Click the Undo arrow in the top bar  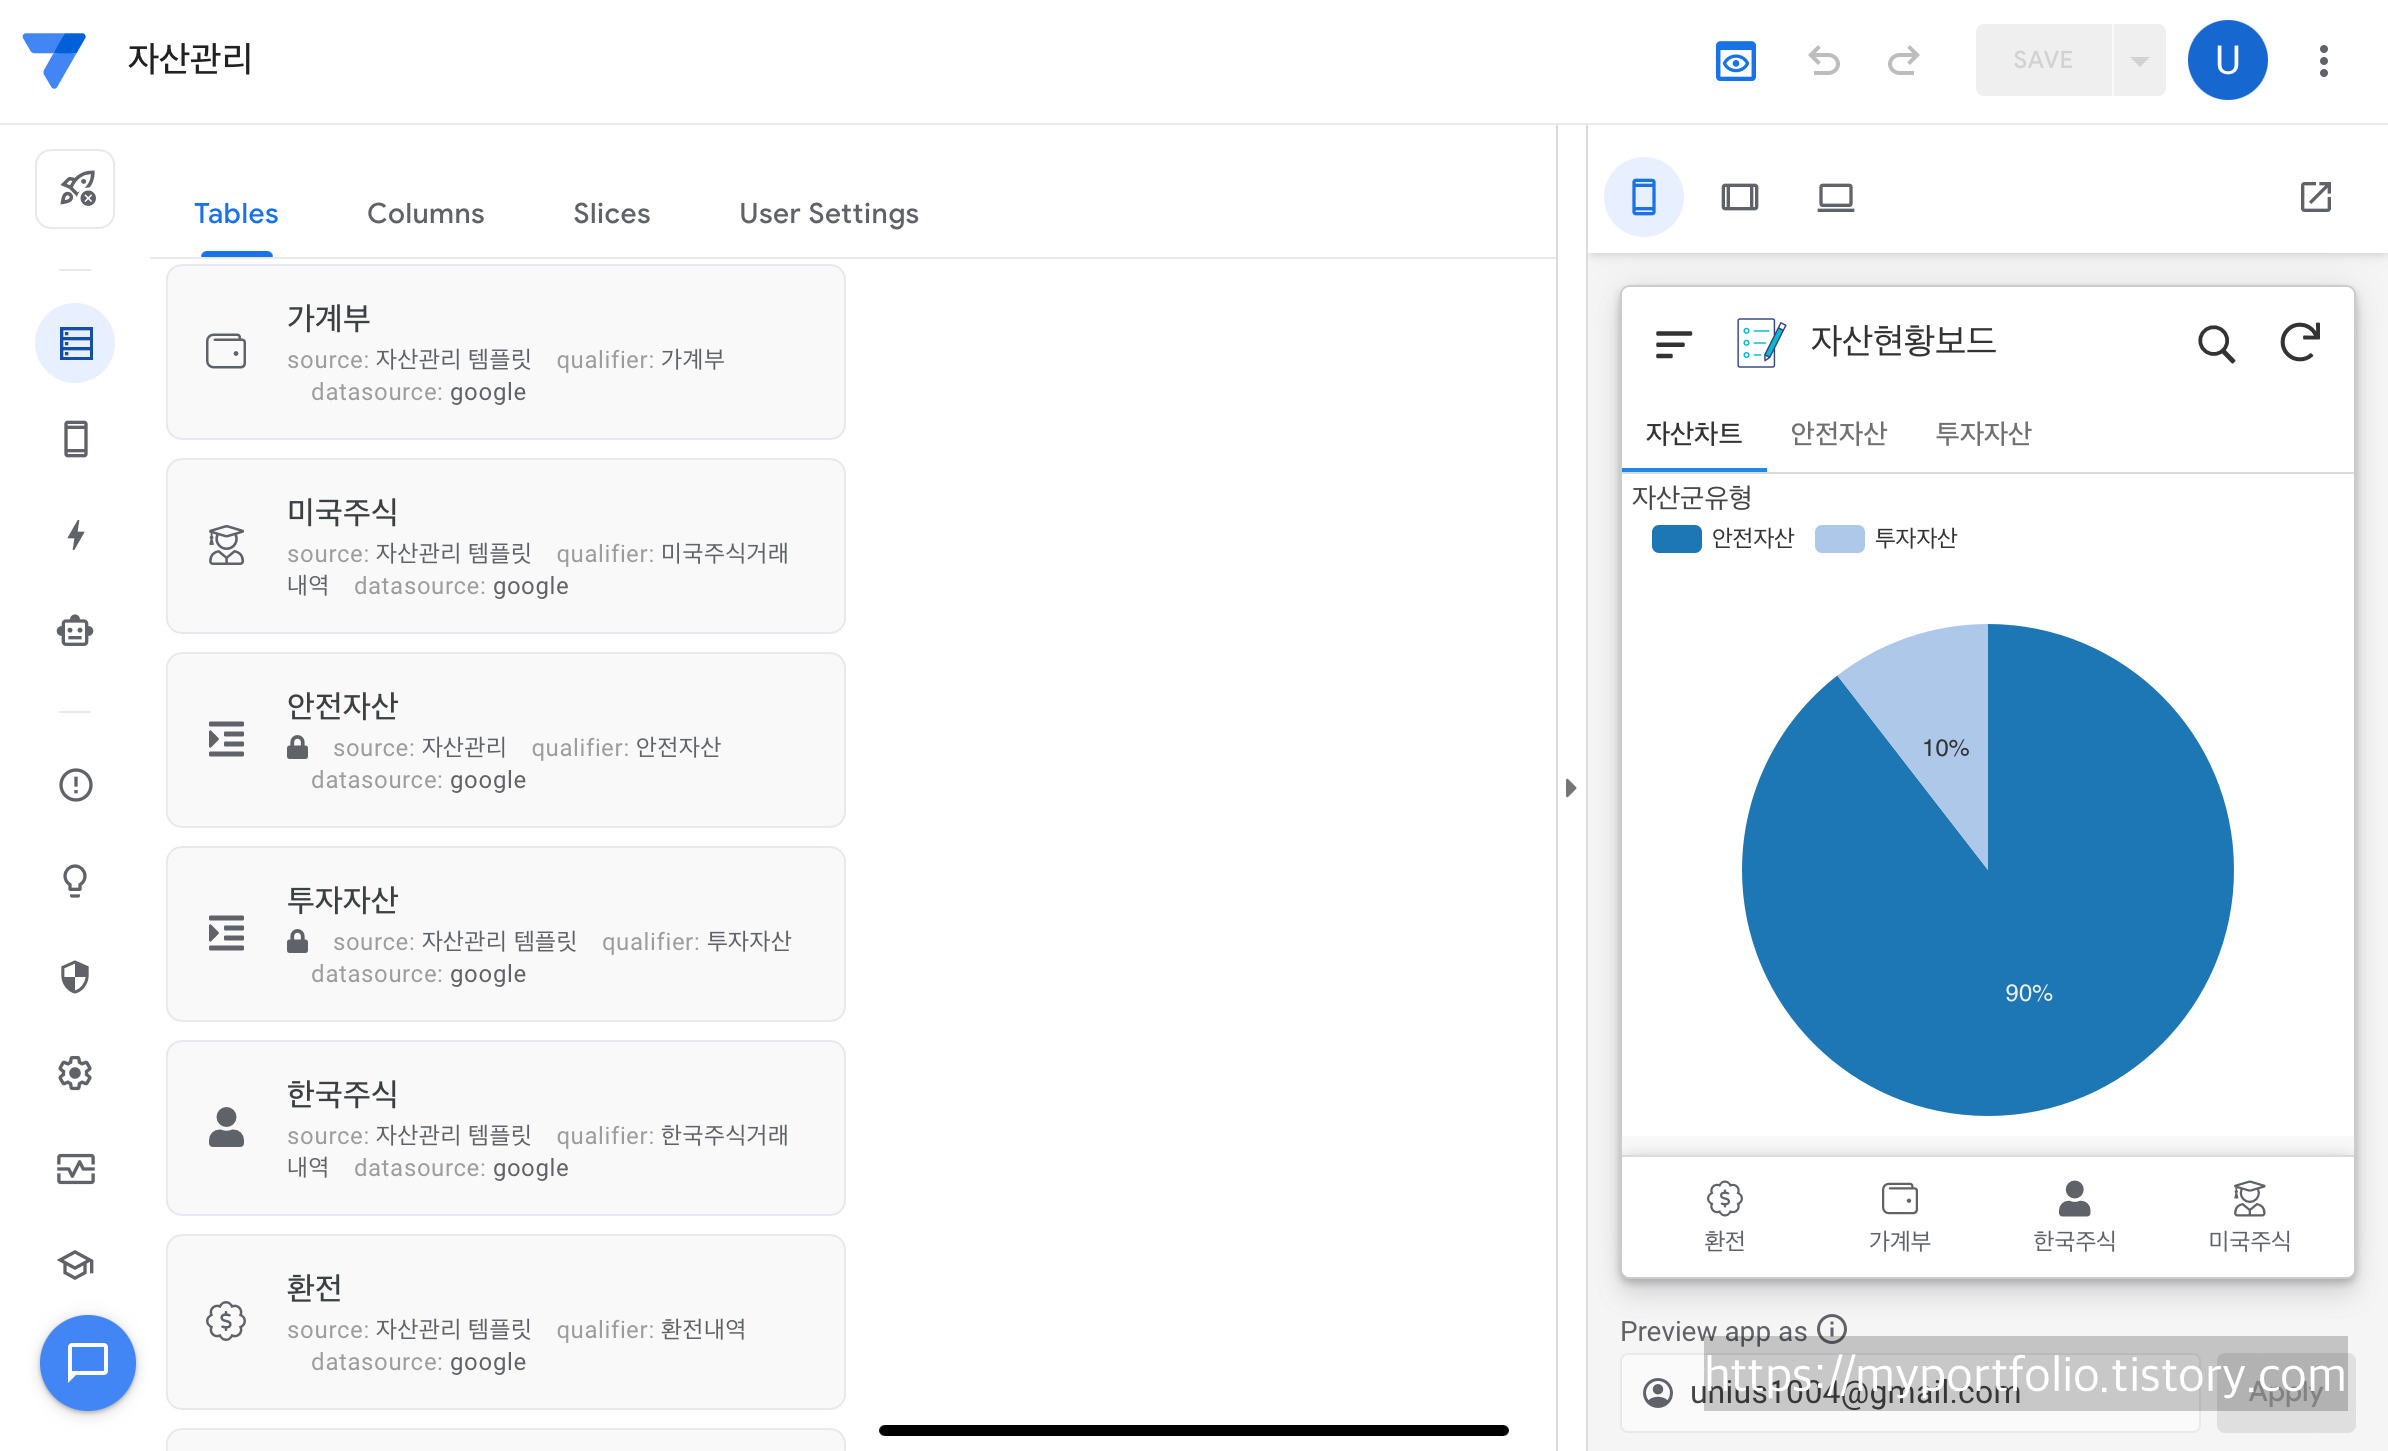(1824, 61)
